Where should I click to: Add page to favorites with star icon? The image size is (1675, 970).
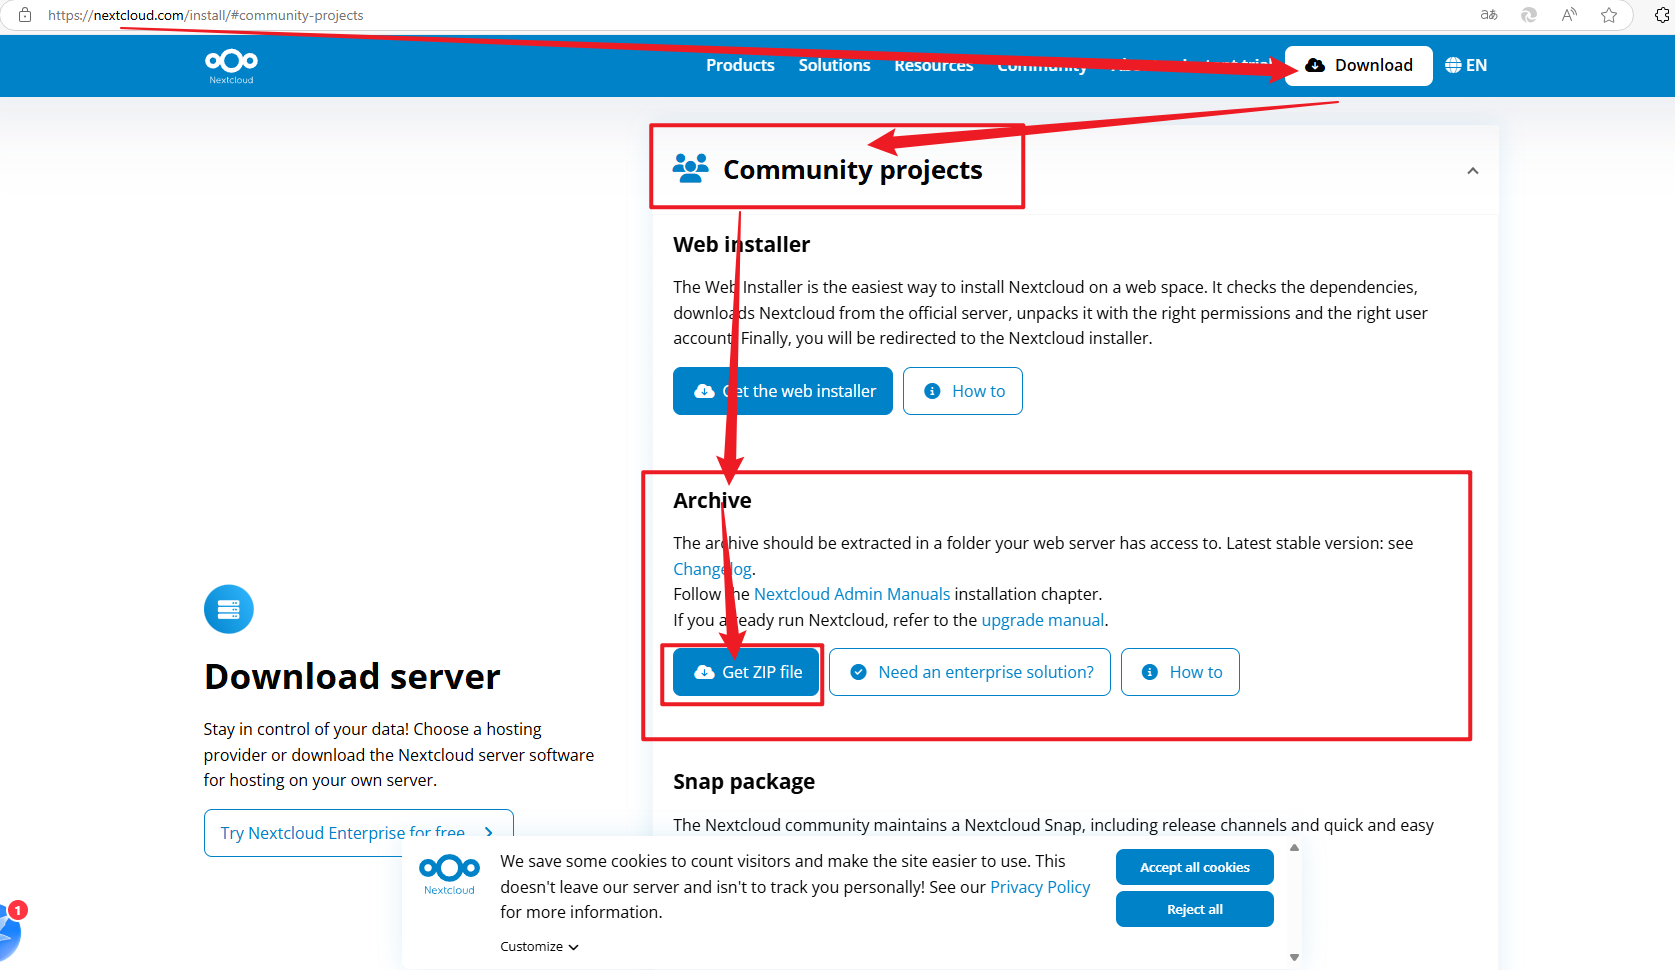(x=1609, y=15)
